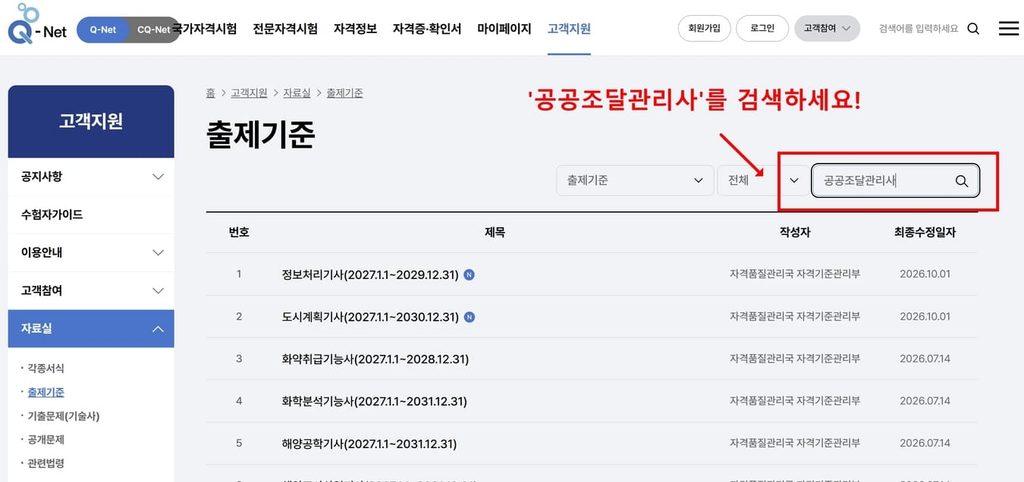
Task: Open the top search magnifier icon
Action: click(x=973, y=29)
